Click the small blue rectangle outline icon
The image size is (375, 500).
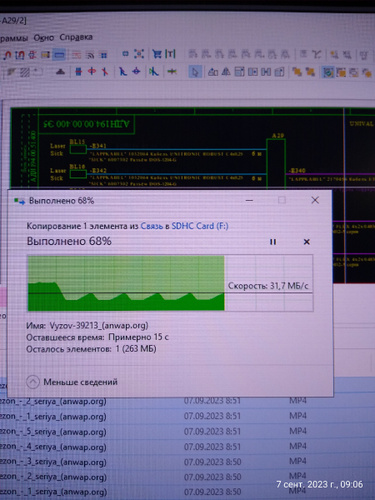click(x=125, y=54)
